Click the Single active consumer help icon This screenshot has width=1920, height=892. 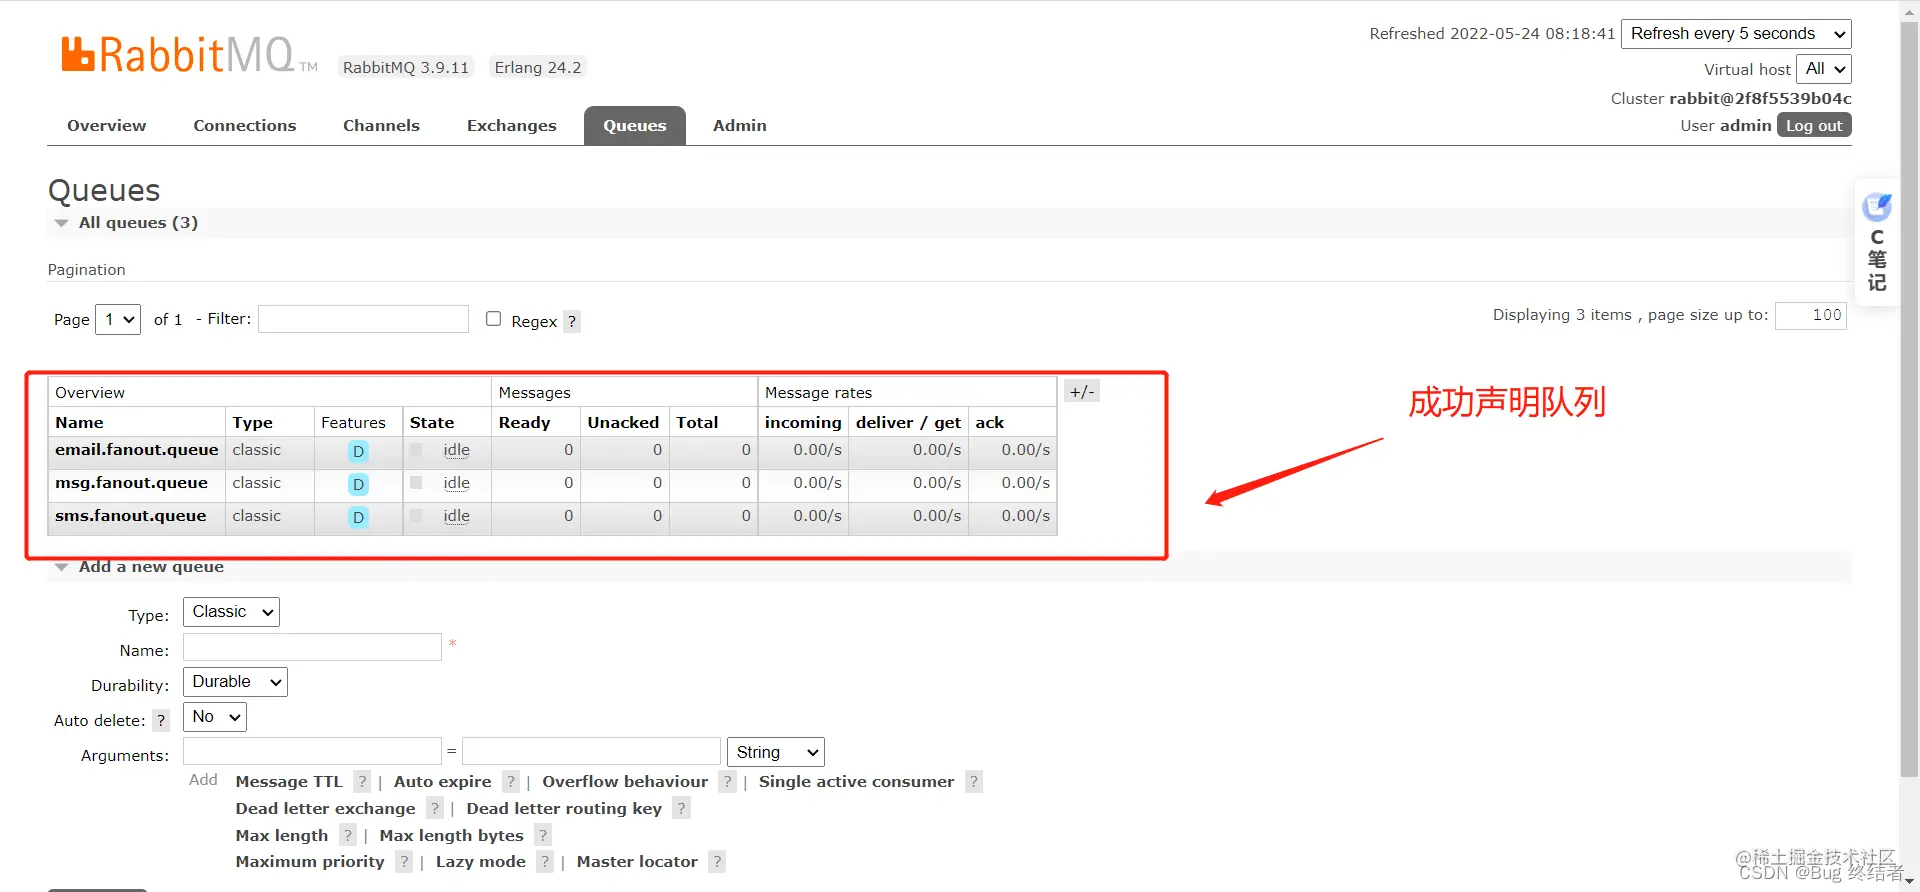974,782
